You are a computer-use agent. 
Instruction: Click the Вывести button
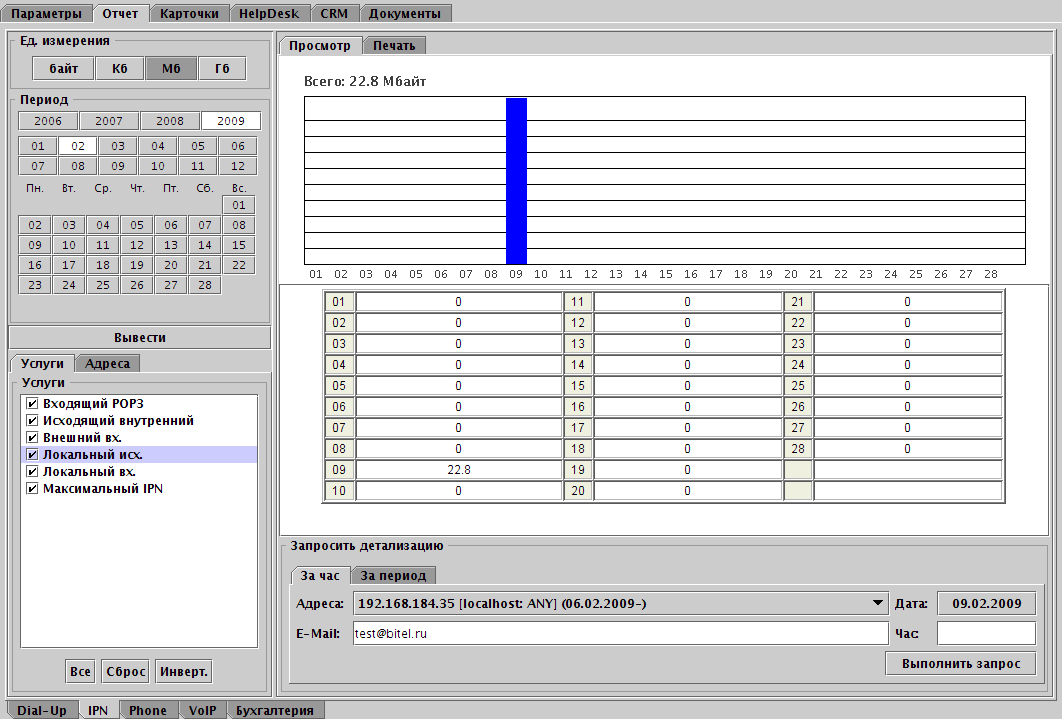pyautogui.click(x=139, y=337)
